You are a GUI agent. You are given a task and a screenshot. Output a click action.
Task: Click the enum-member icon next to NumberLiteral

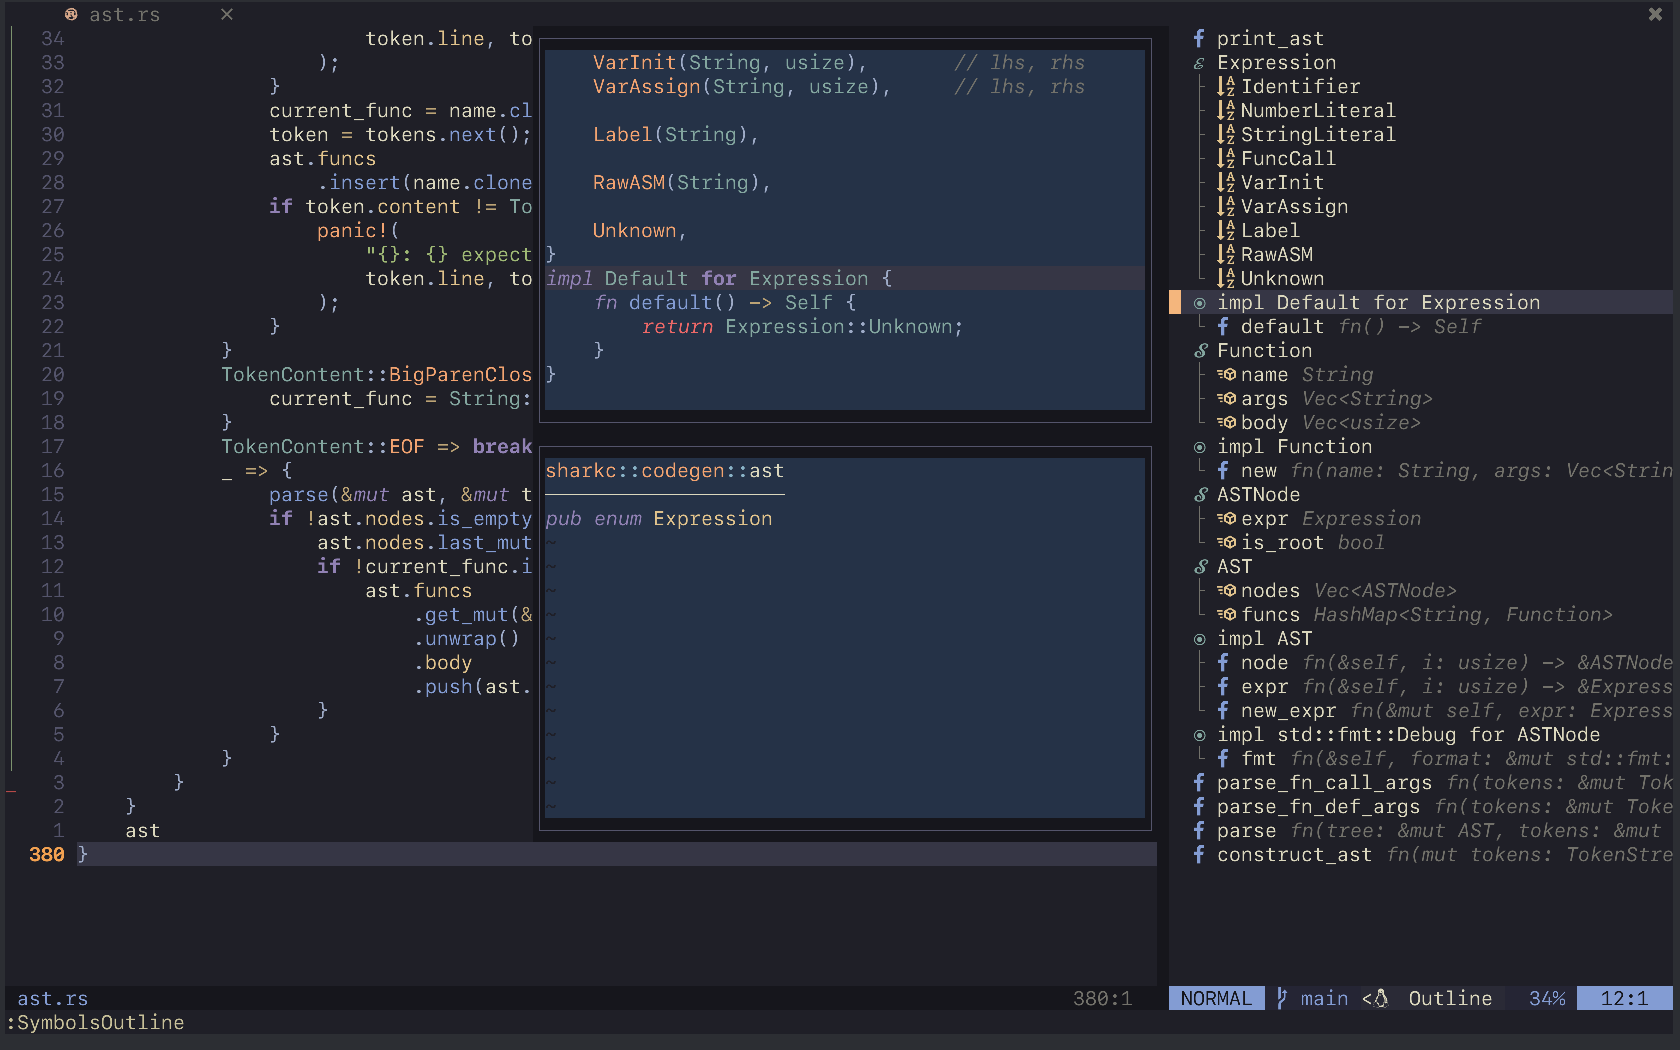coord(1226,110)
